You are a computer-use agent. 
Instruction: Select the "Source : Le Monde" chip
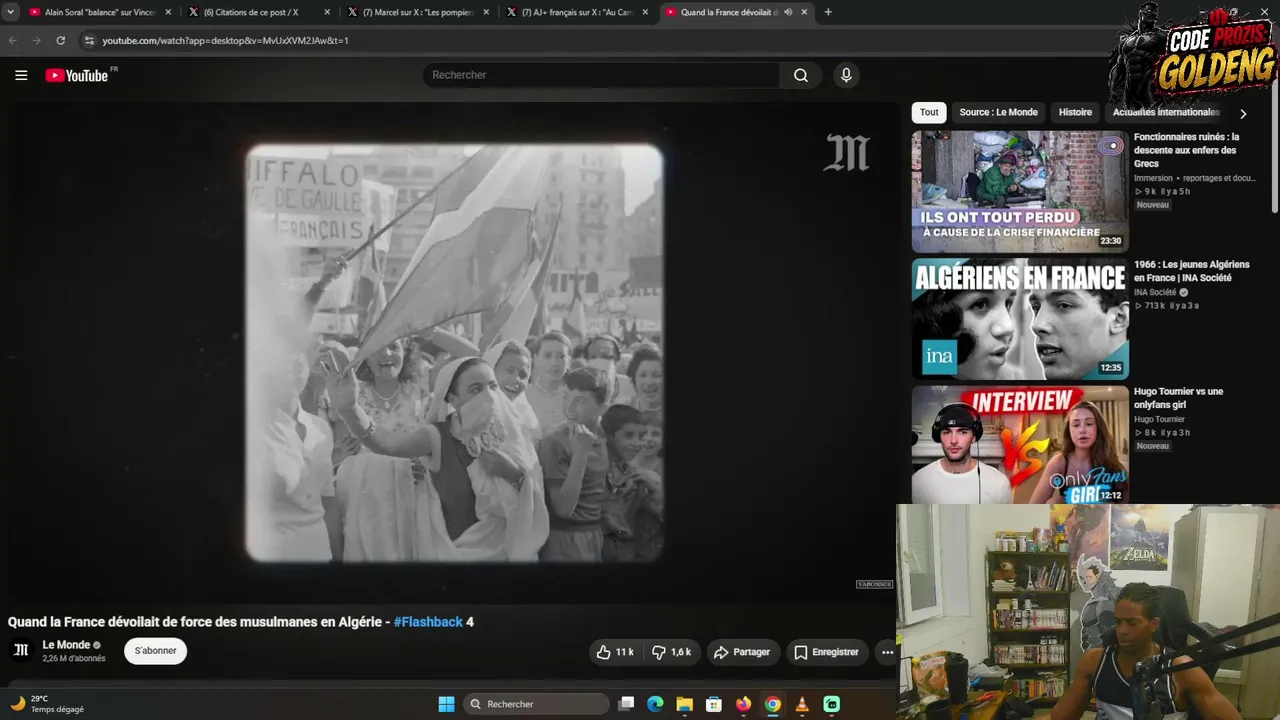(998, 112)
